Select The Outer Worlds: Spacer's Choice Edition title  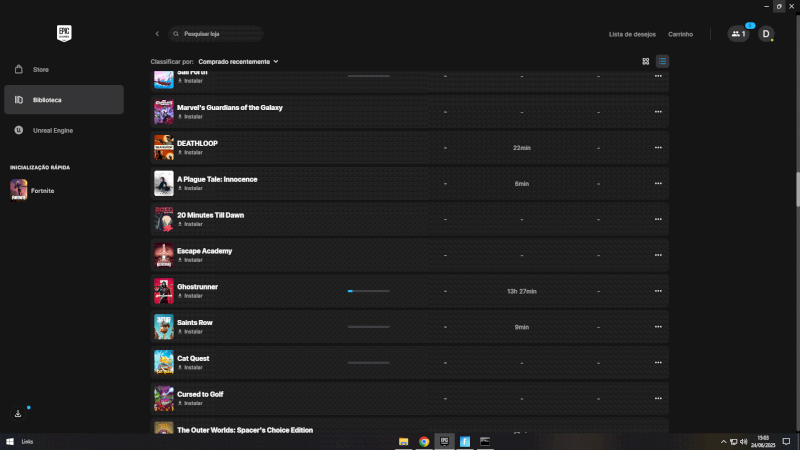(x=245, y=430)
